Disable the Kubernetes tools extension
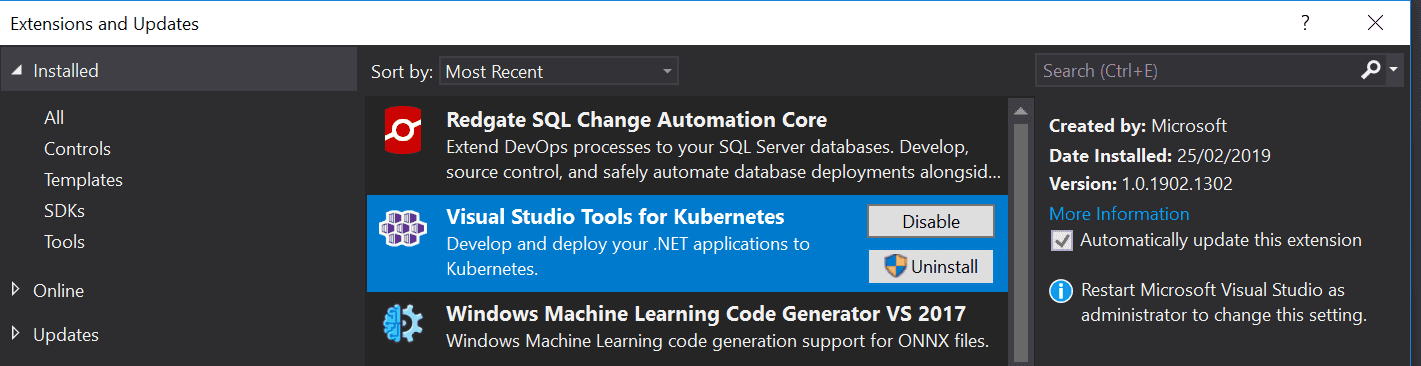The image size is (1421, 366). point(931,221)
